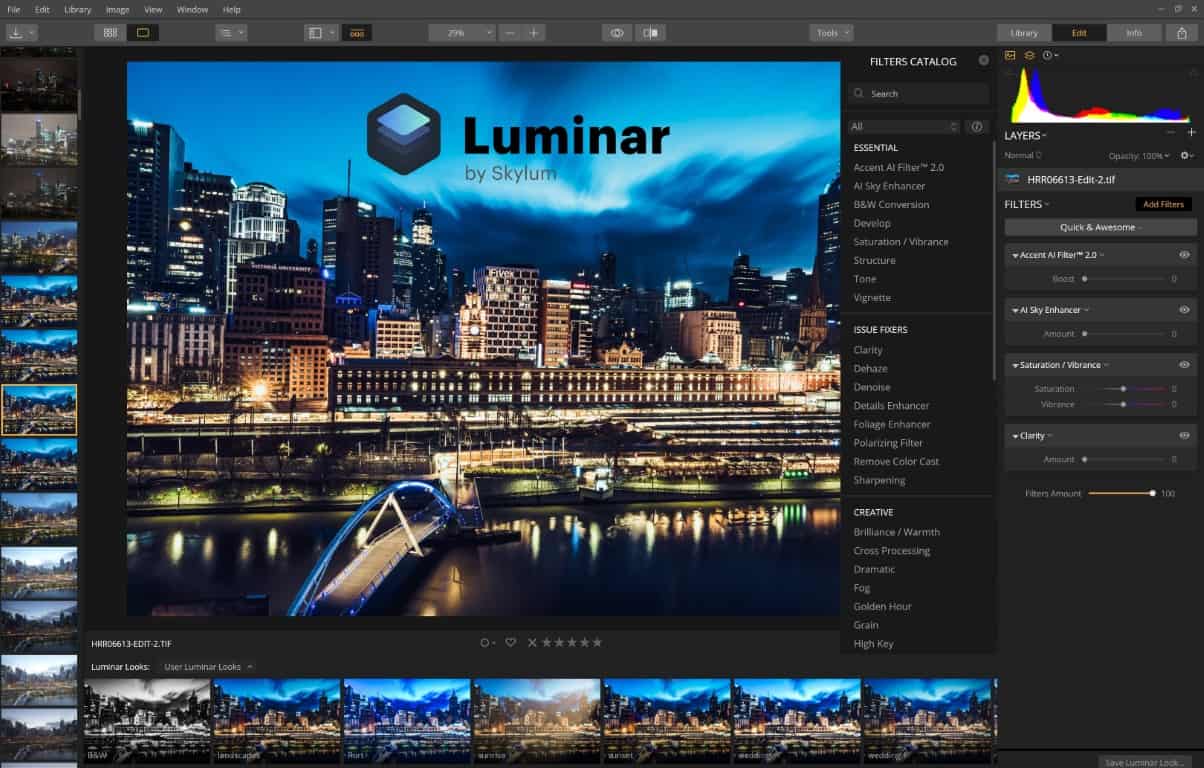Open the history clock icon
Screen dimensions: 1204x768
(1050, 55)
